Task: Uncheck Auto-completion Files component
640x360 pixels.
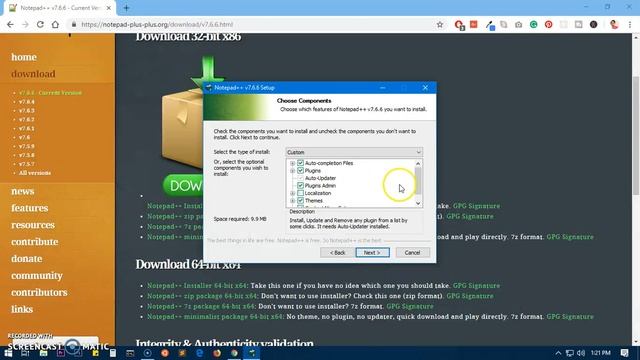Action: 300,163
